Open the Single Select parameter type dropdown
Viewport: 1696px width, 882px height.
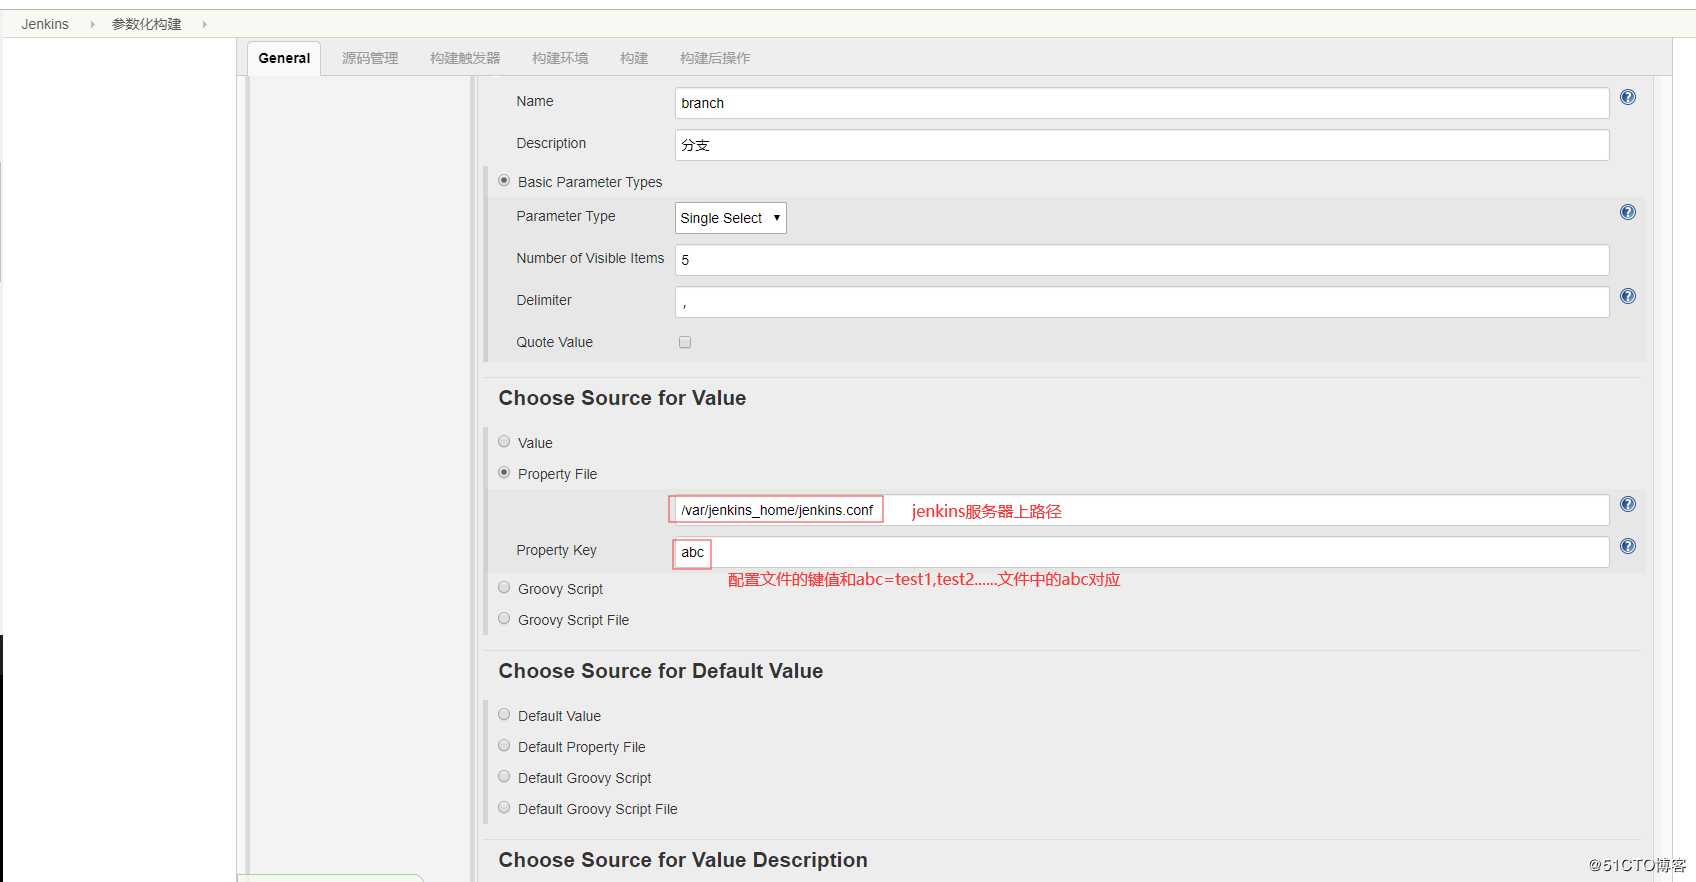731,218
